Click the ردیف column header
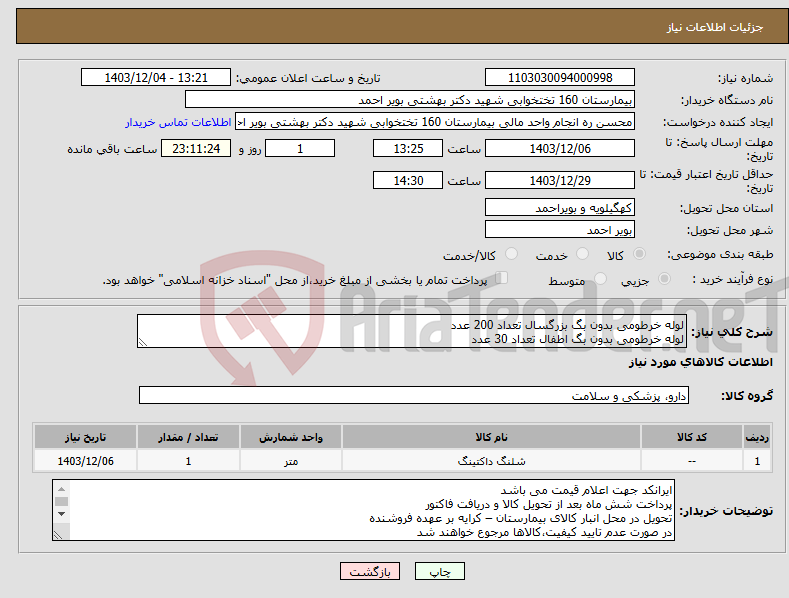The width and height of the screenshot is (789, 598). pos(757,437)
